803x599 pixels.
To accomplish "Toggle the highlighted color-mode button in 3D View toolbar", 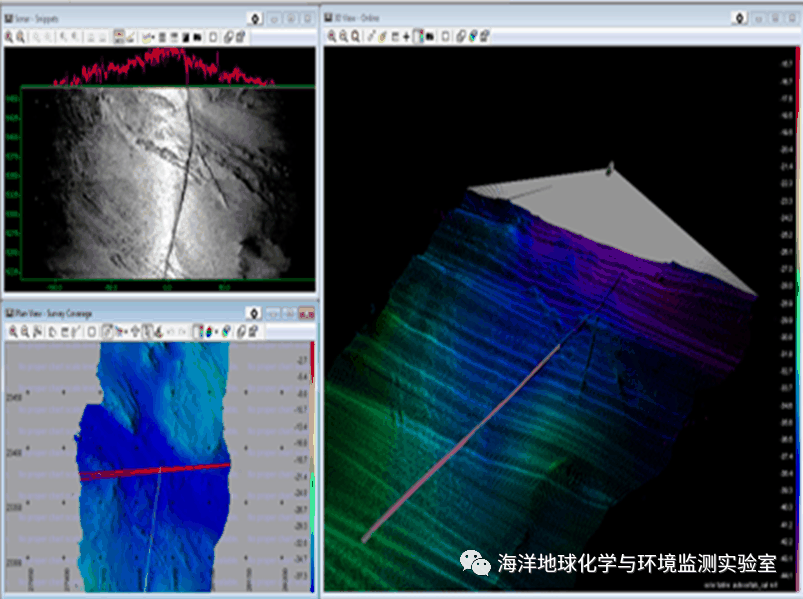I will tap(418, 36).
